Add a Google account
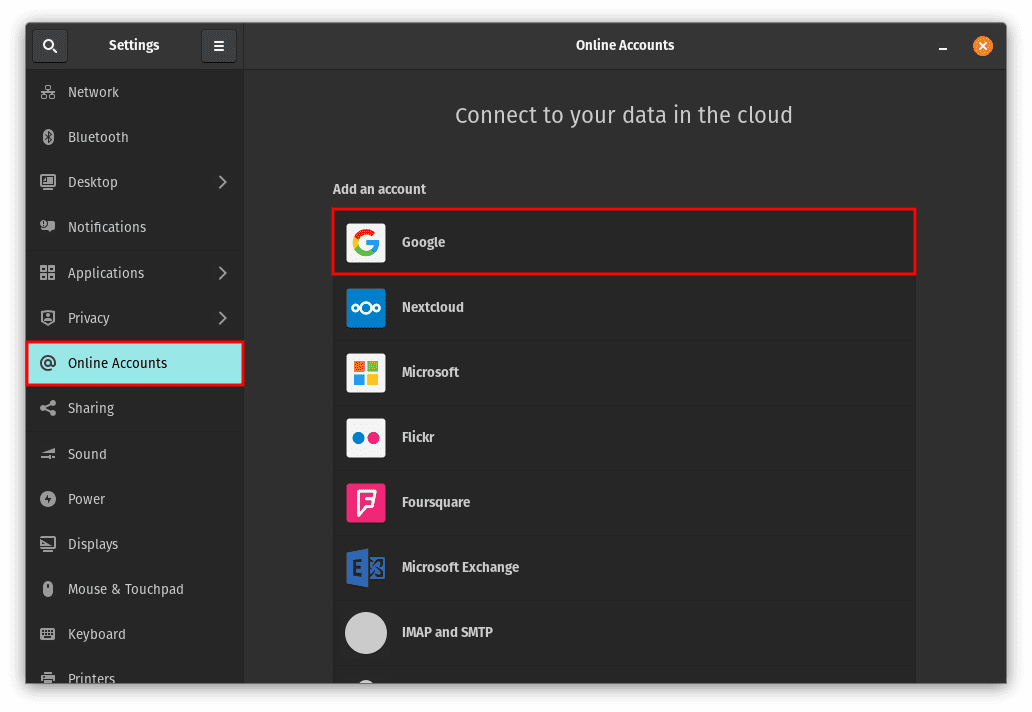 point(624,242)
